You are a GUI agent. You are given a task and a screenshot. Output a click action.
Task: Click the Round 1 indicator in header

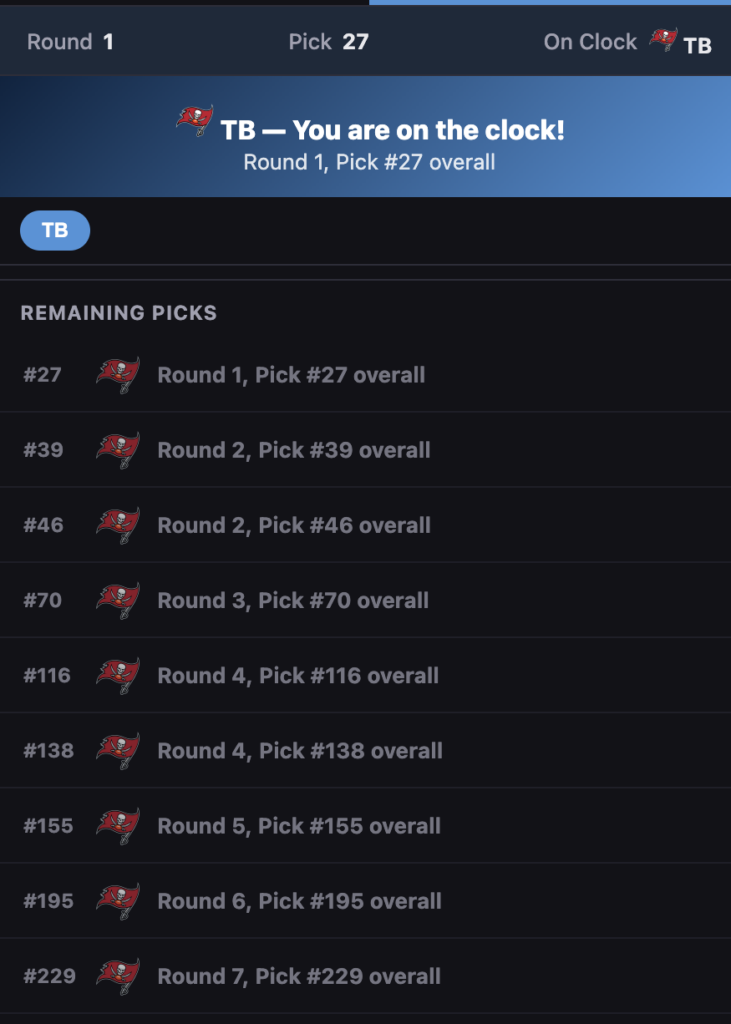[x=70, y=42]
